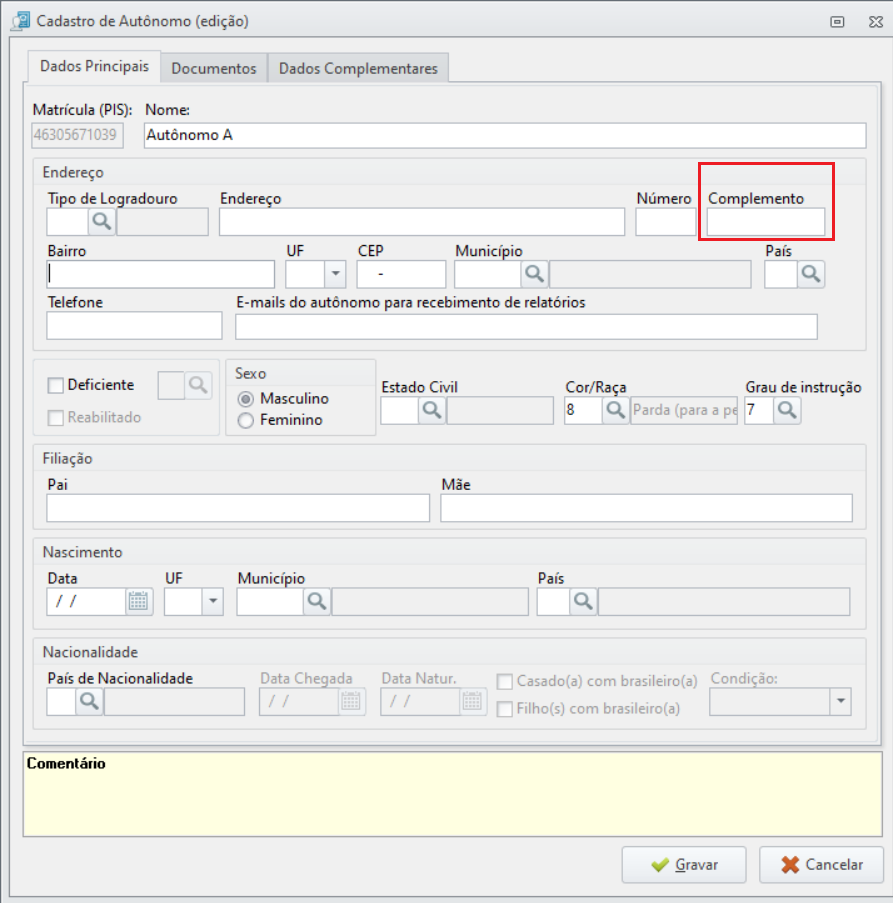This screenshot has width=893, height=903.
Task: Click the Número input field
Action: coord(666,222)
